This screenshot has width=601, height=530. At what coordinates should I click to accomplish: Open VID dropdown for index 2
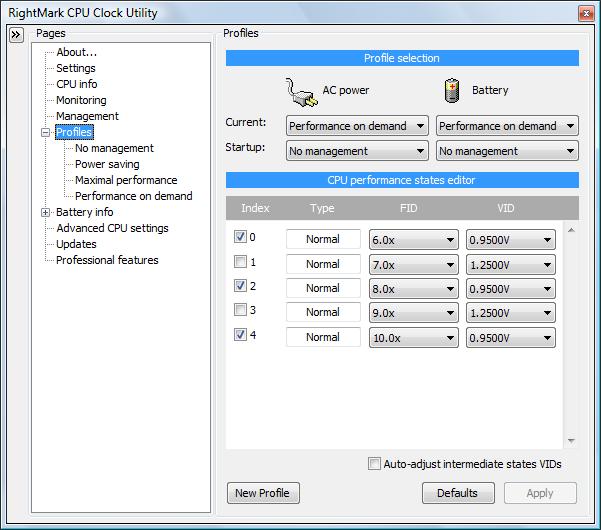511,289
